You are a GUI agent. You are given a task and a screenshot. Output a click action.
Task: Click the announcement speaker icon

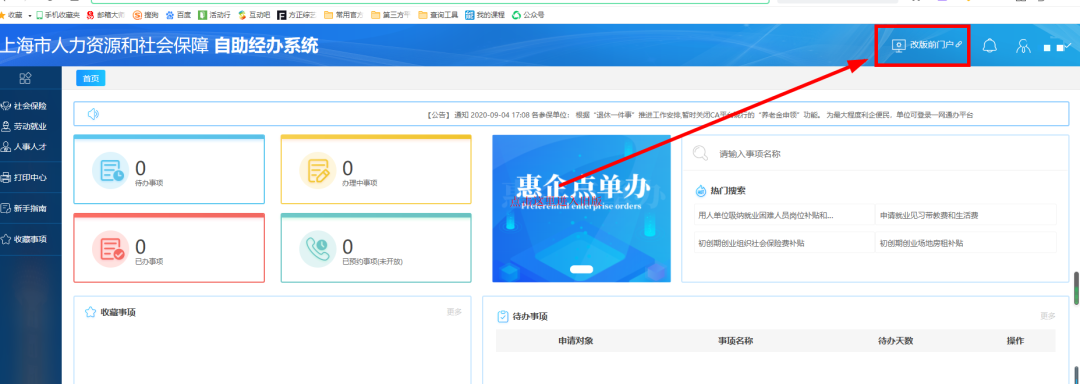tap(93, 114)
